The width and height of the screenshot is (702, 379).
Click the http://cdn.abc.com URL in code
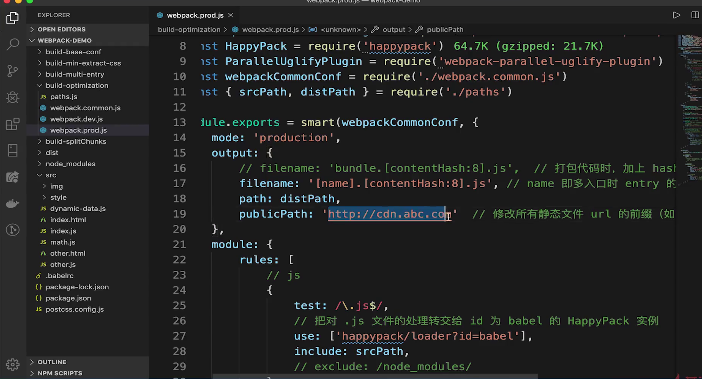point(389,214)
